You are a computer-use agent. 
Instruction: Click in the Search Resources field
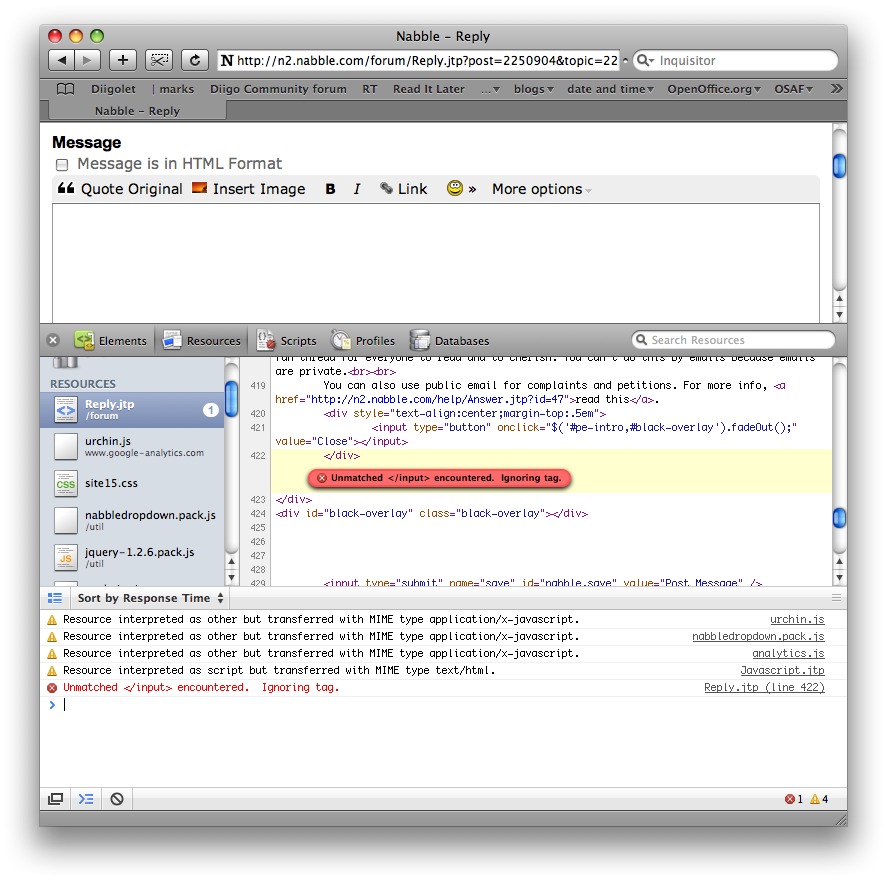(x=738, y=340)
